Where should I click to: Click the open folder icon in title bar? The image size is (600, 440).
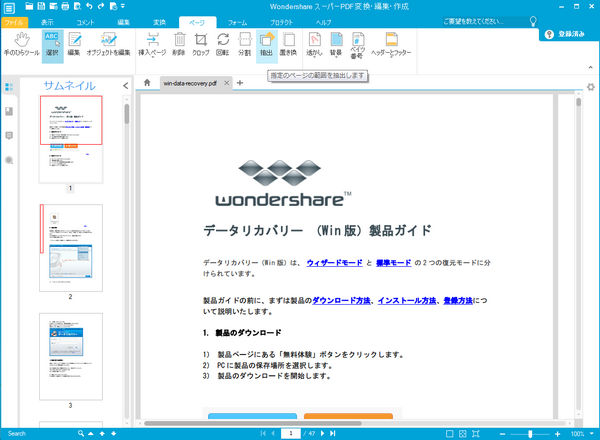29,6
